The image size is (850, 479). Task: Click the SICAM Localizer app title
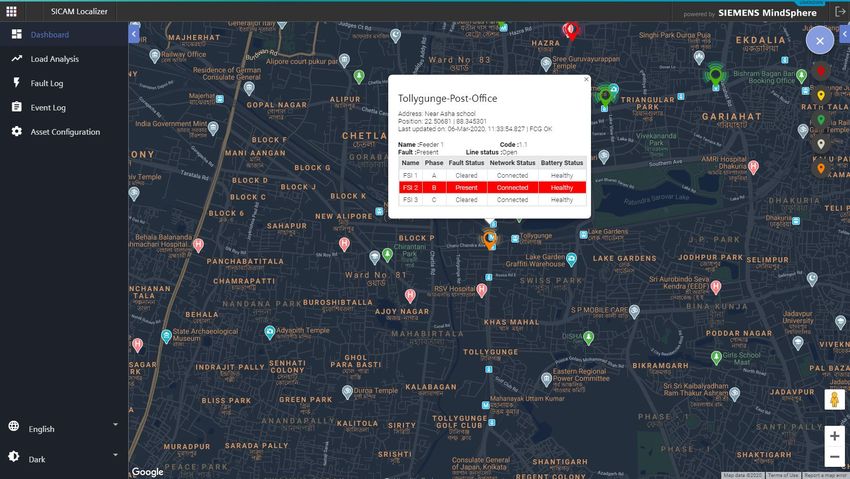[79, 11]
